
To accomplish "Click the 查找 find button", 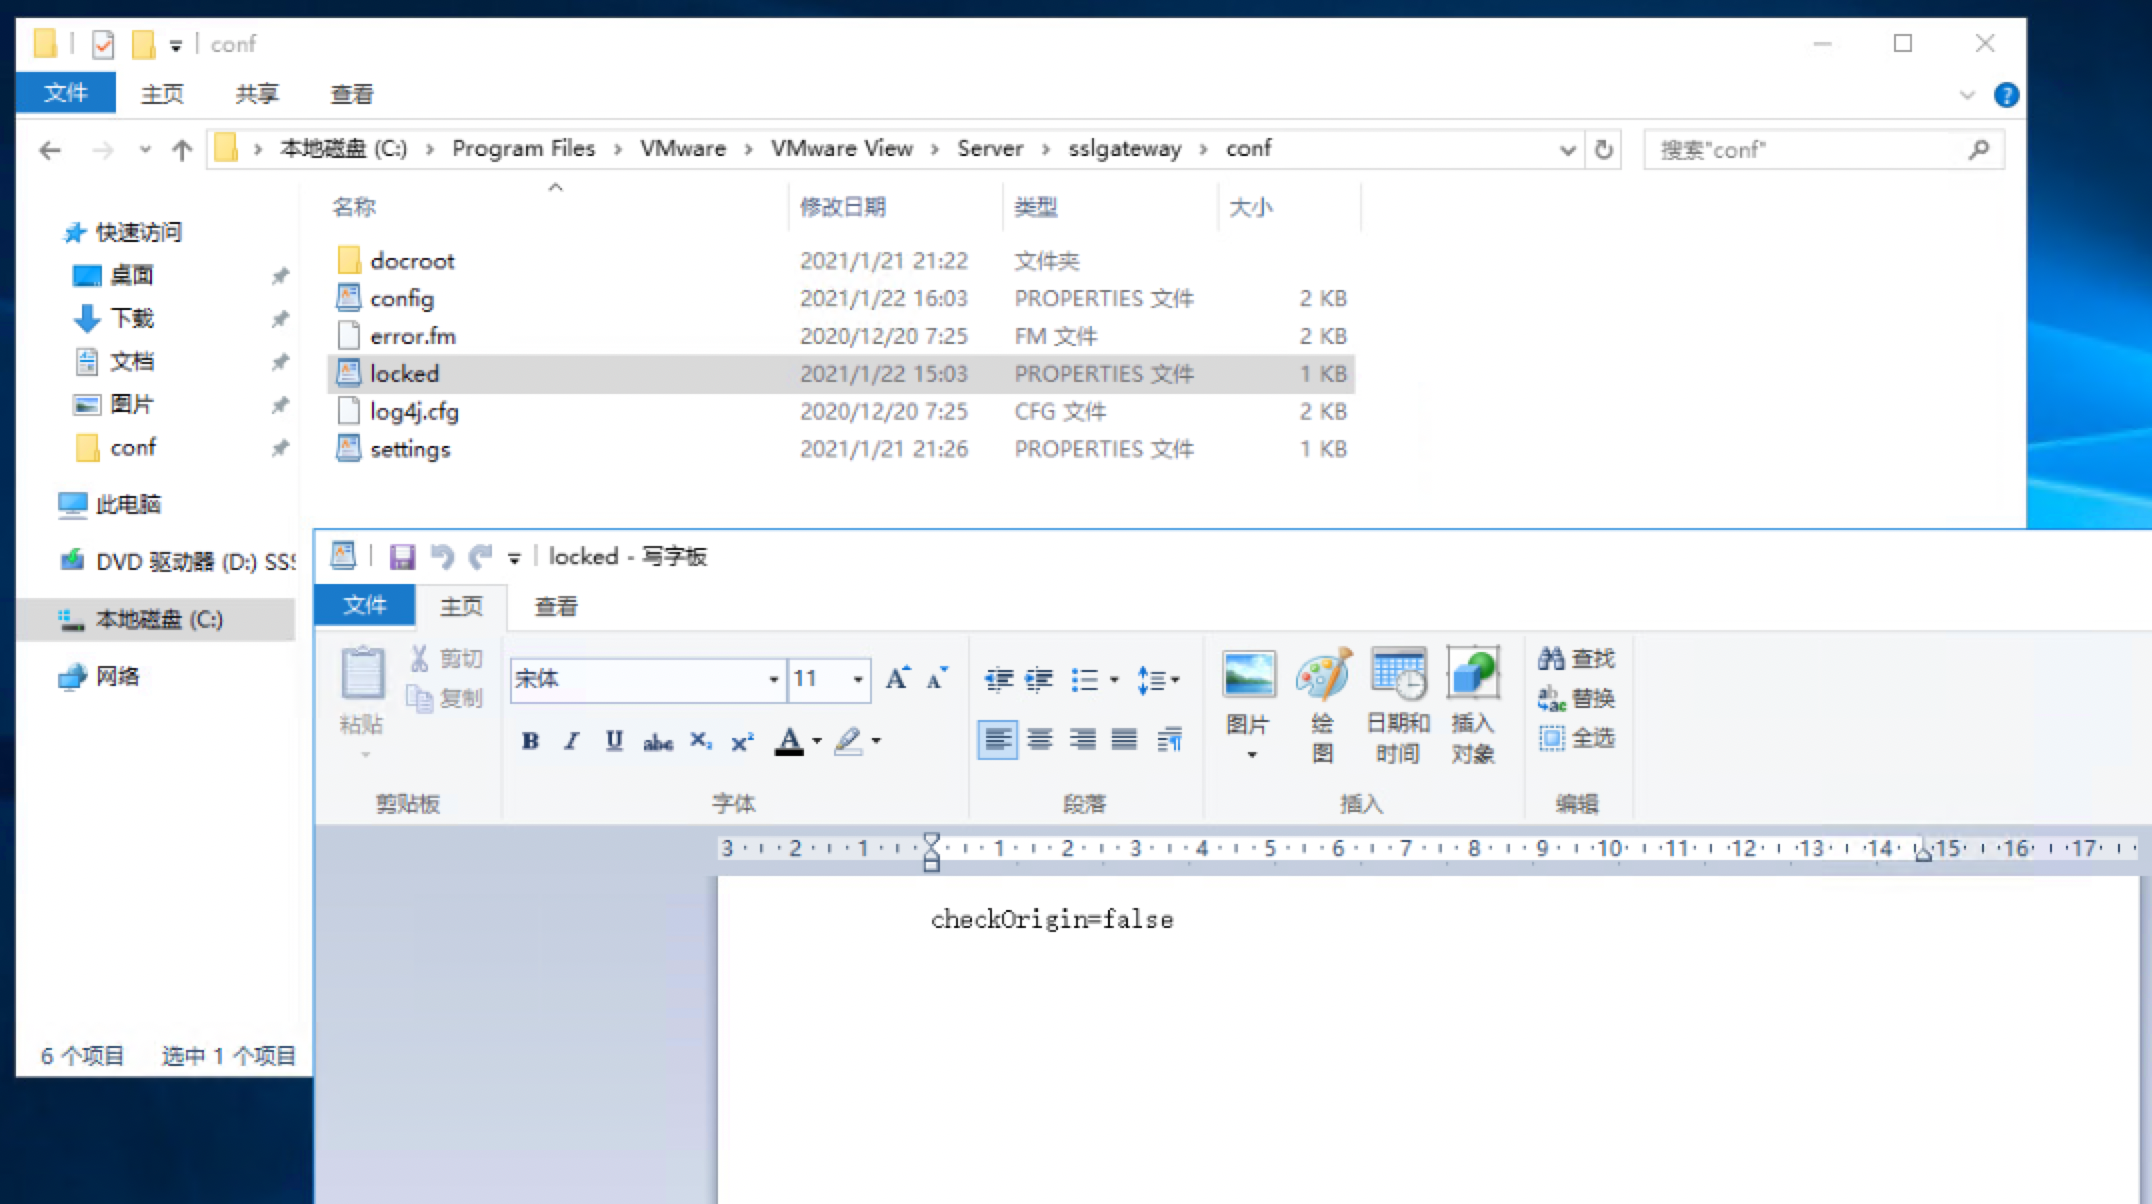I will click(1577, 658).
